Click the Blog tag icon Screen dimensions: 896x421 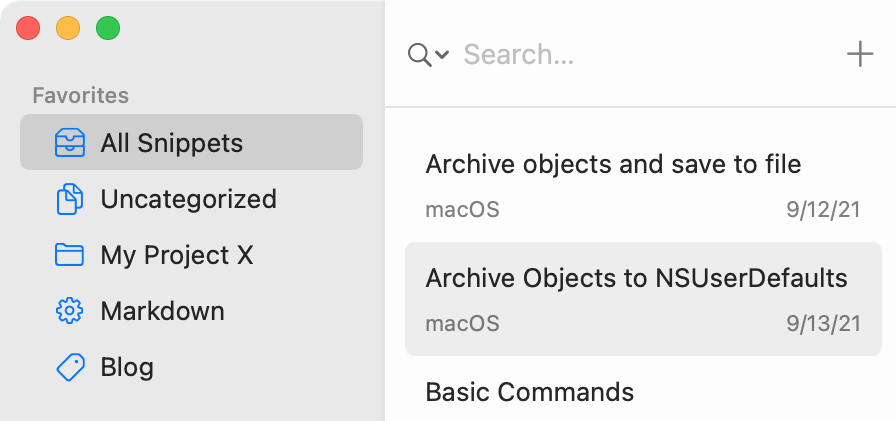(x=70, y=367)
